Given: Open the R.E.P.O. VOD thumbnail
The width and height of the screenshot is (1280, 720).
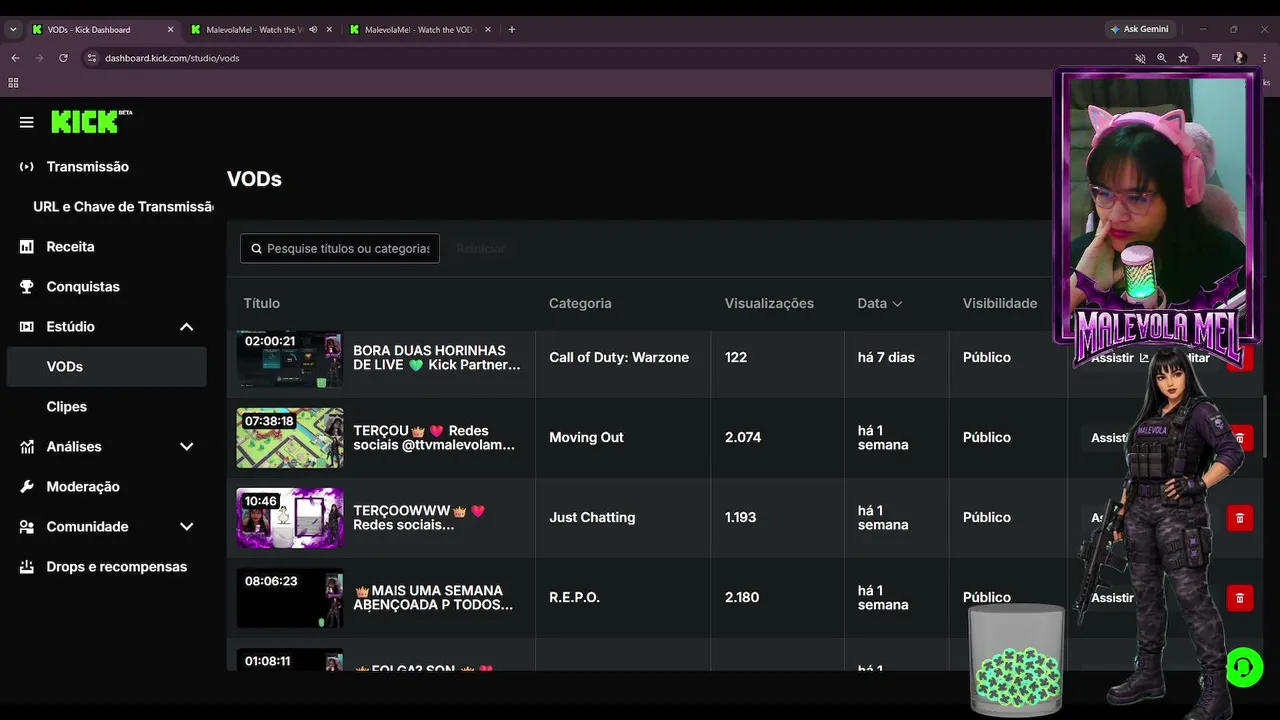Looking at the screenshot, I should [x=290, y=598].
